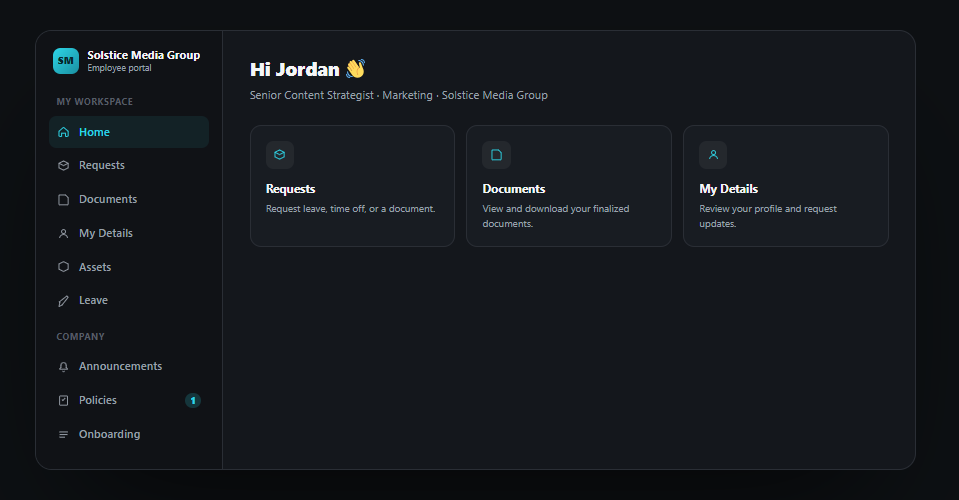This screenshot has width=959, height=500.
Task: Click the Documents file icon in sidebar
Action: tap(64, 200)
